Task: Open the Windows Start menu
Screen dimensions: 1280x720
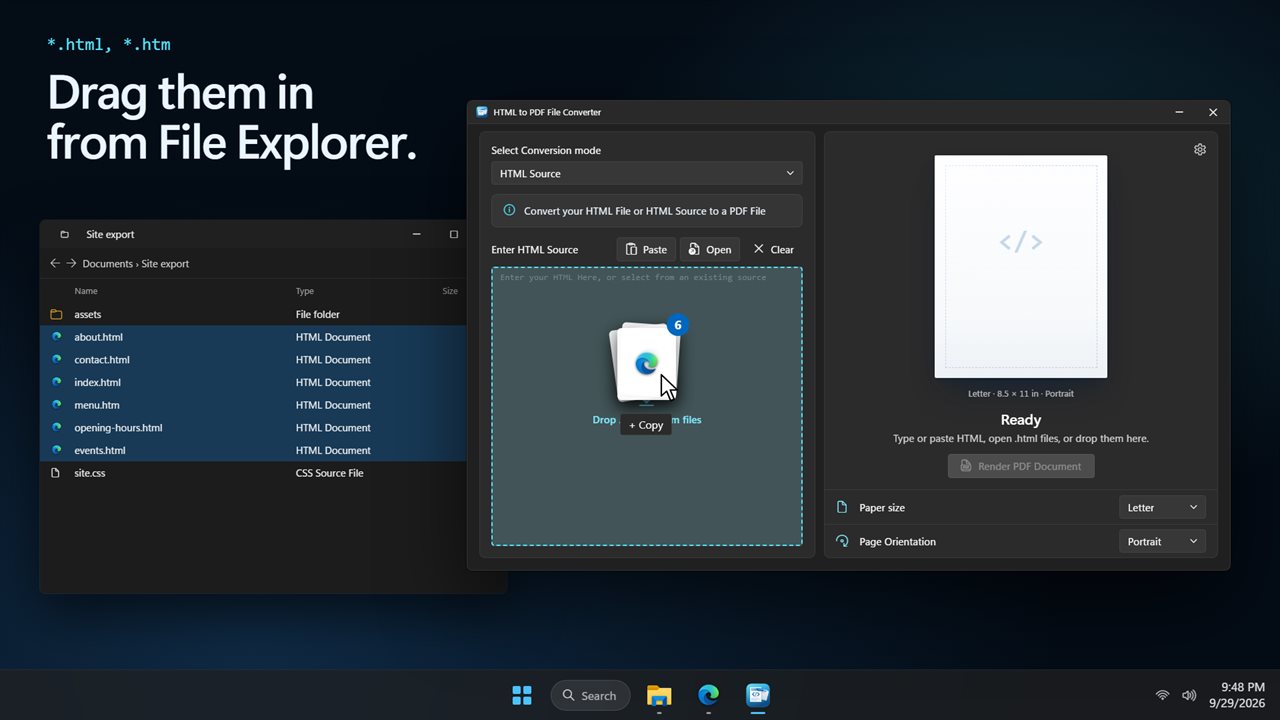Action: pyautogui.click(x=522, y=695)
